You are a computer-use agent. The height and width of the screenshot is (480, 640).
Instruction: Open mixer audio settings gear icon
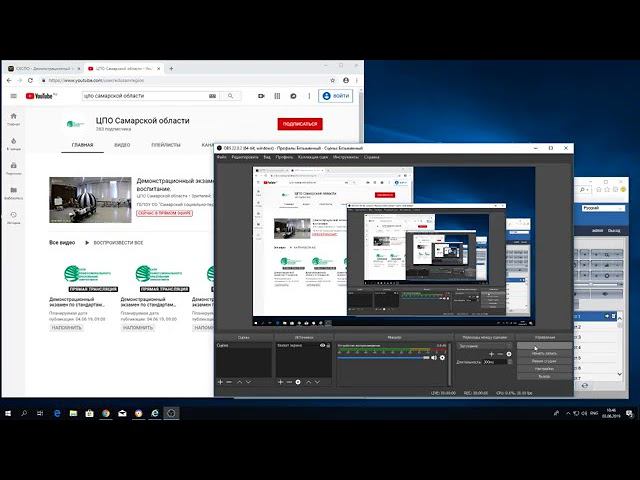tap(442, 358)
